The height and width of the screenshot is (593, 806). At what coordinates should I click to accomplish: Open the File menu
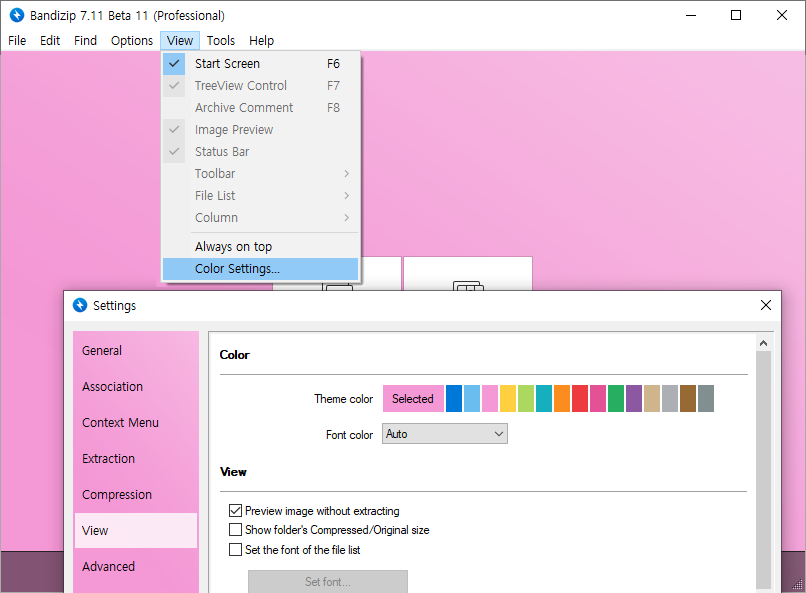[x=17, y=41]
